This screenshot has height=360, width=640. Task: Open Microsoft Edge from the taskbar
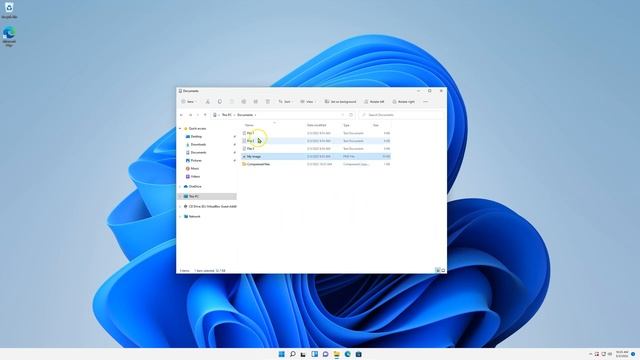click(347, 354)
